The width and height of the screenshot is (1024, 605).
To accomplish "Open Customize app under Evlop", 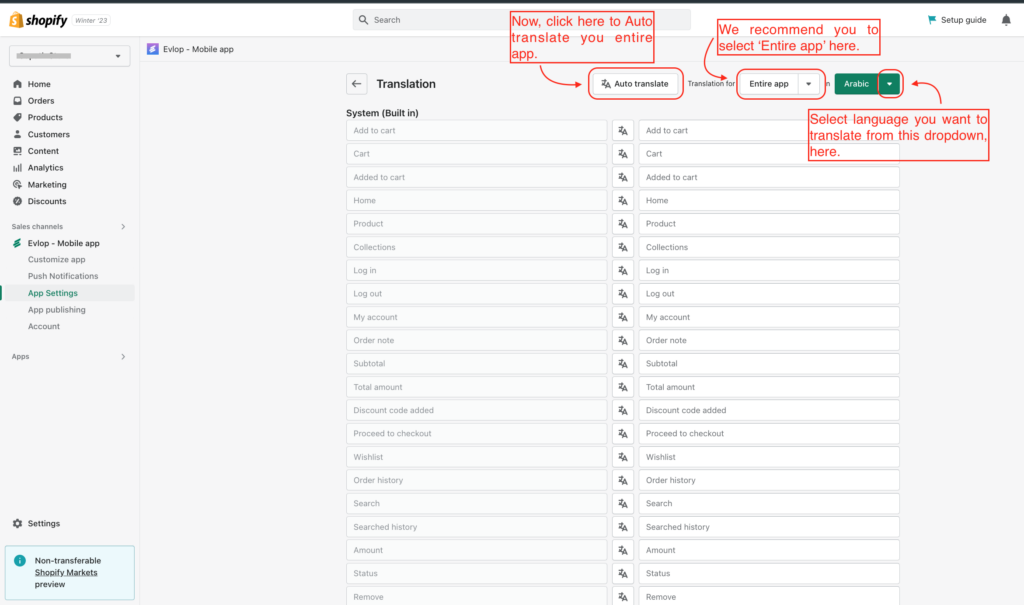I will (56, 259).
